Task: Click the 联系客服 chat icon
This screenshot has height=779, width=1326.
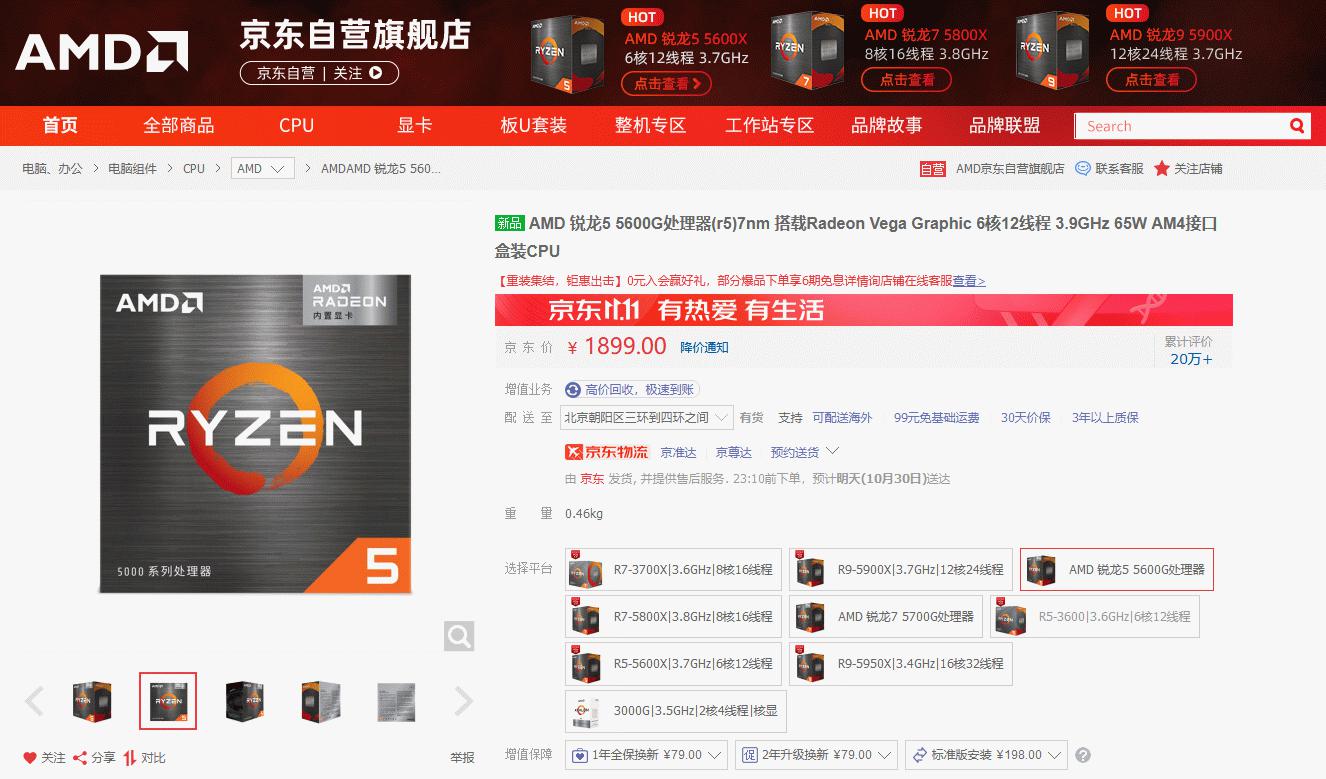Action: point(1083,168)
